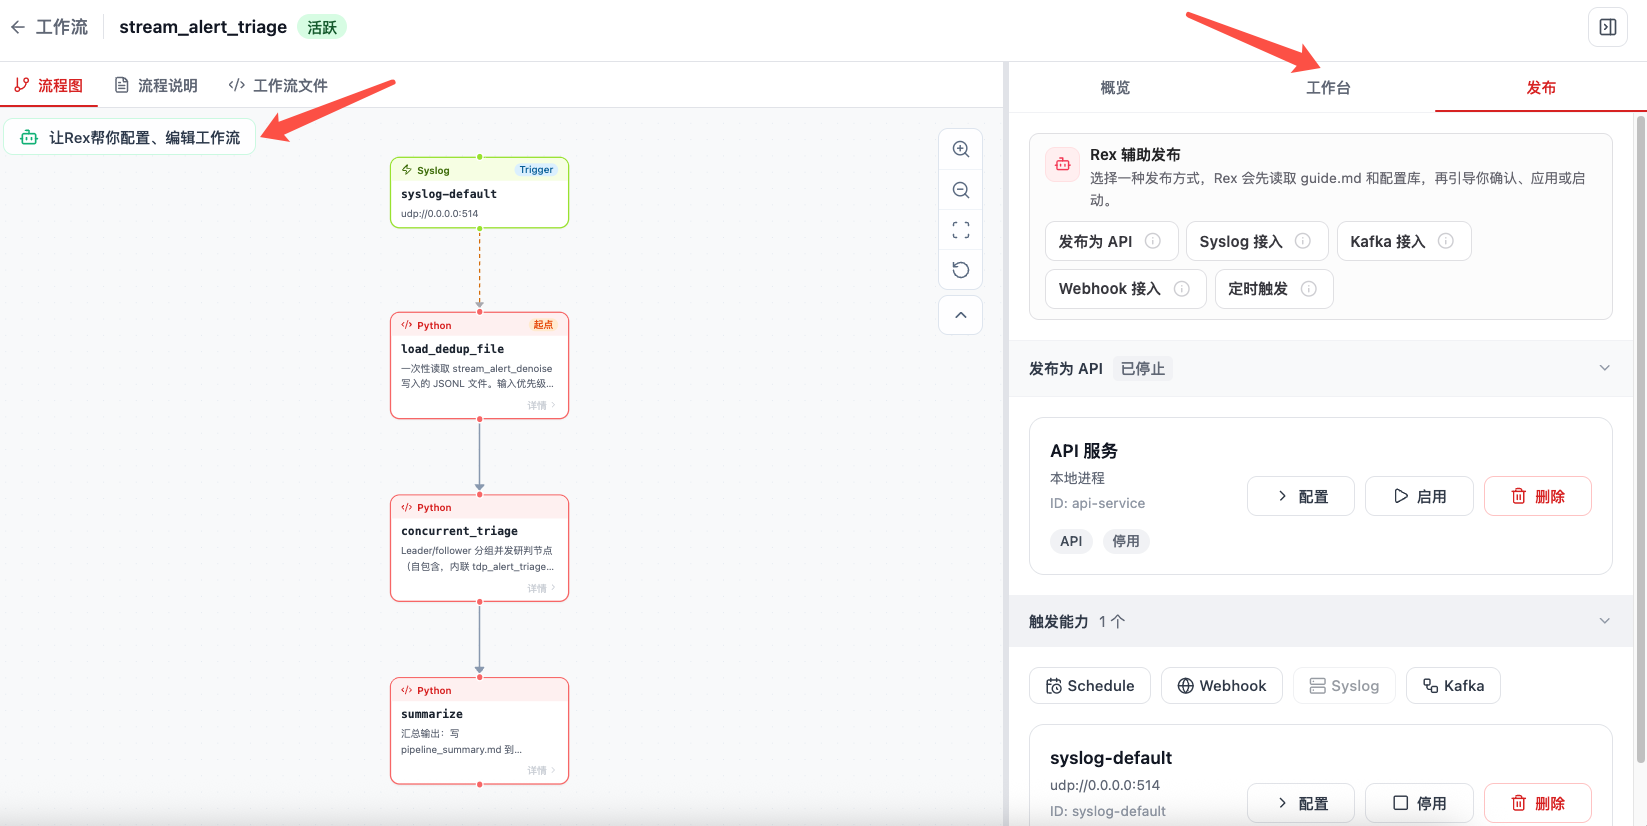Delete the syslog-default trigger
The height and width of the screenshot is (826, 1647).
click(x=1538, y=803)
